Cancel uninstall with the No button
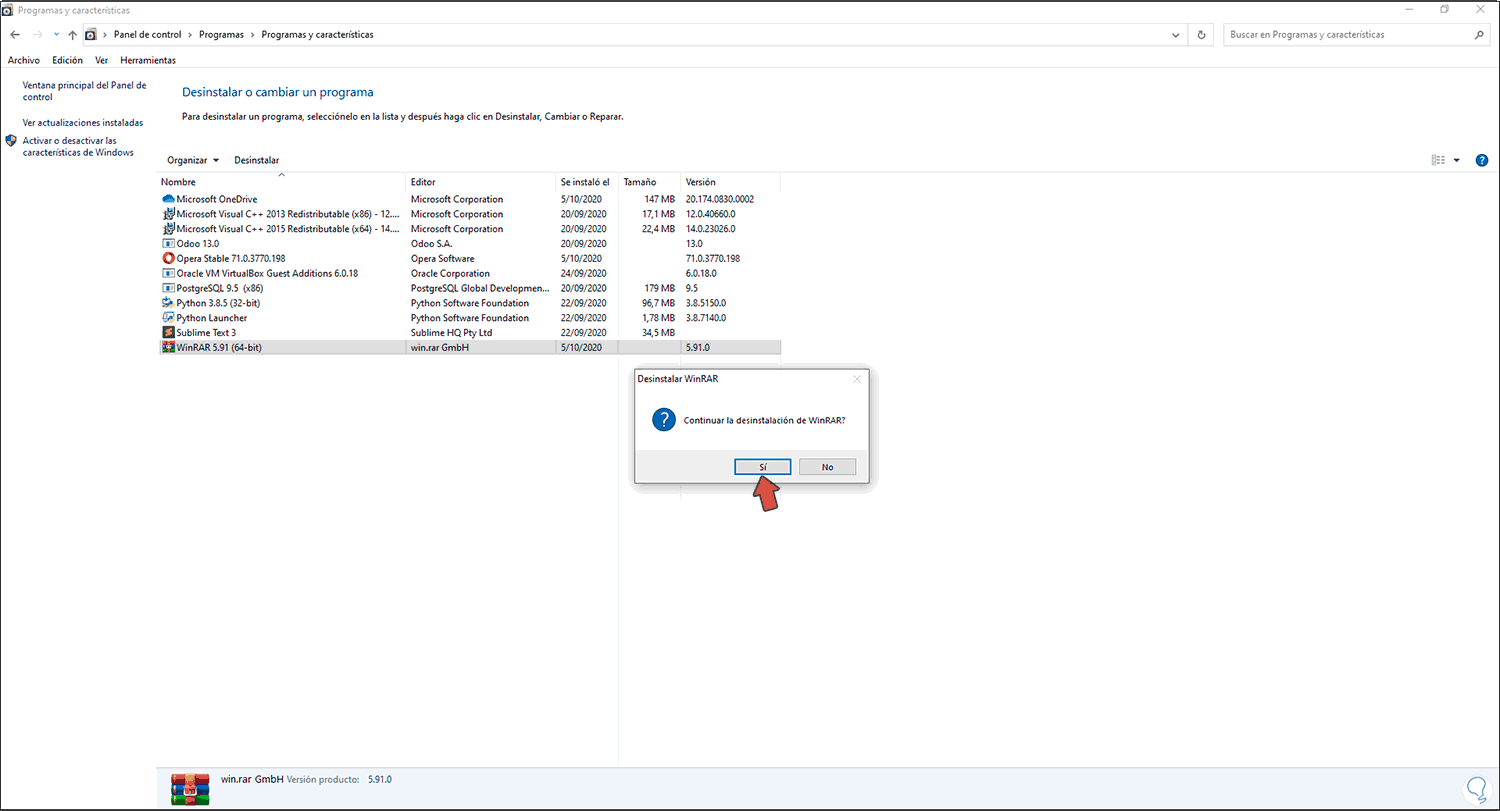Image resolution: width=1500 pixels, height=811 pixels. 827,467
